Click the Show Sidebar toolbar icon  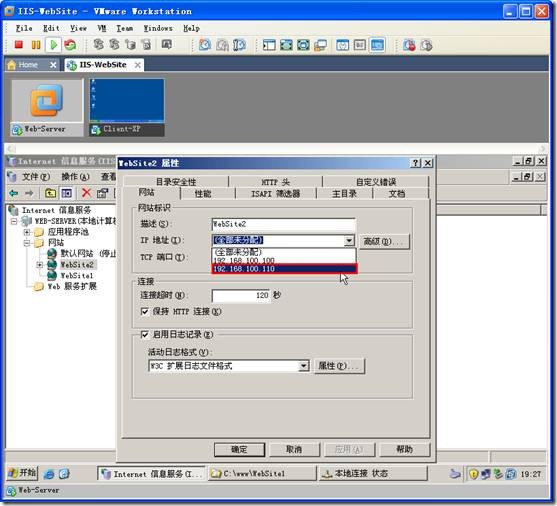[269, 45]
